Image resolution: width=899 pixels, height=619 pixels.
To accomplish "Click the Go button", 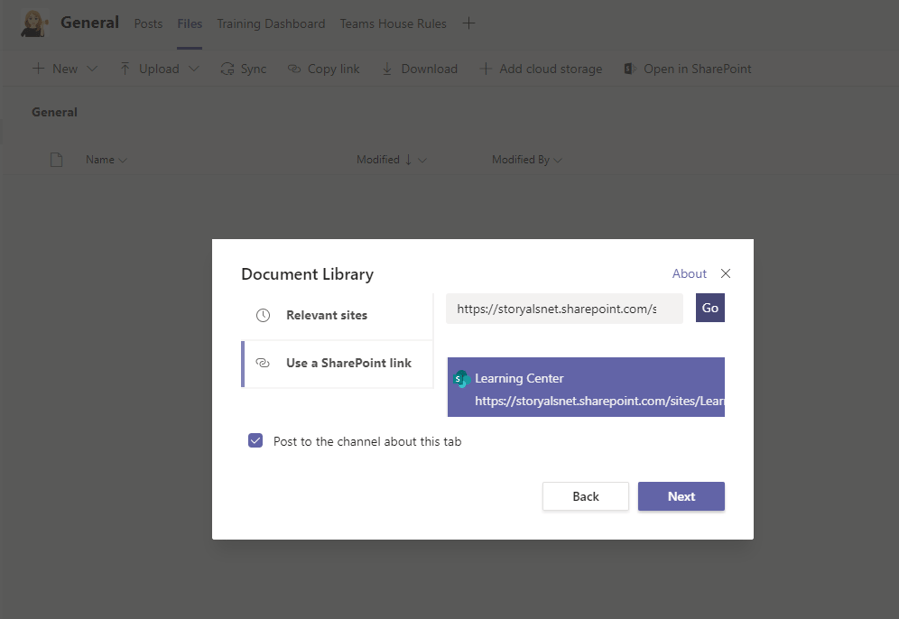I will tap(710, 308).
